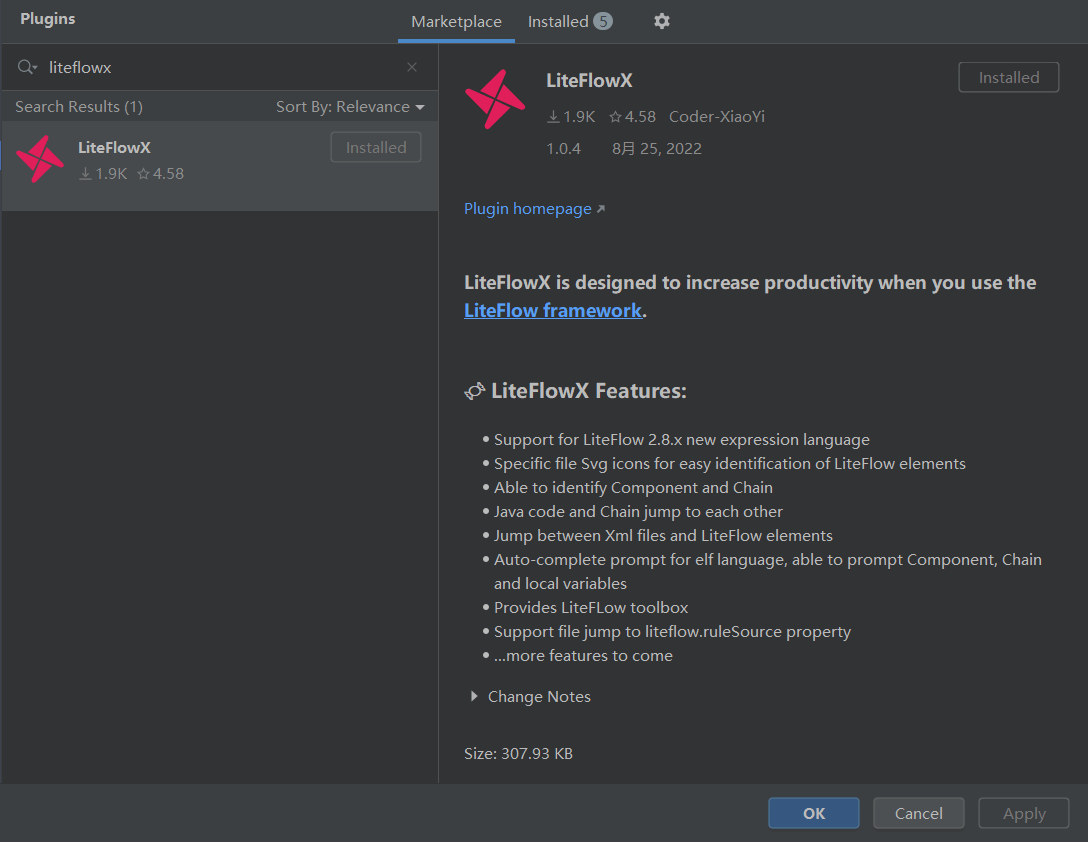
Task: Click the Support for LiteFlow 2.8.x bullet
Action: [x=681, y=439]
